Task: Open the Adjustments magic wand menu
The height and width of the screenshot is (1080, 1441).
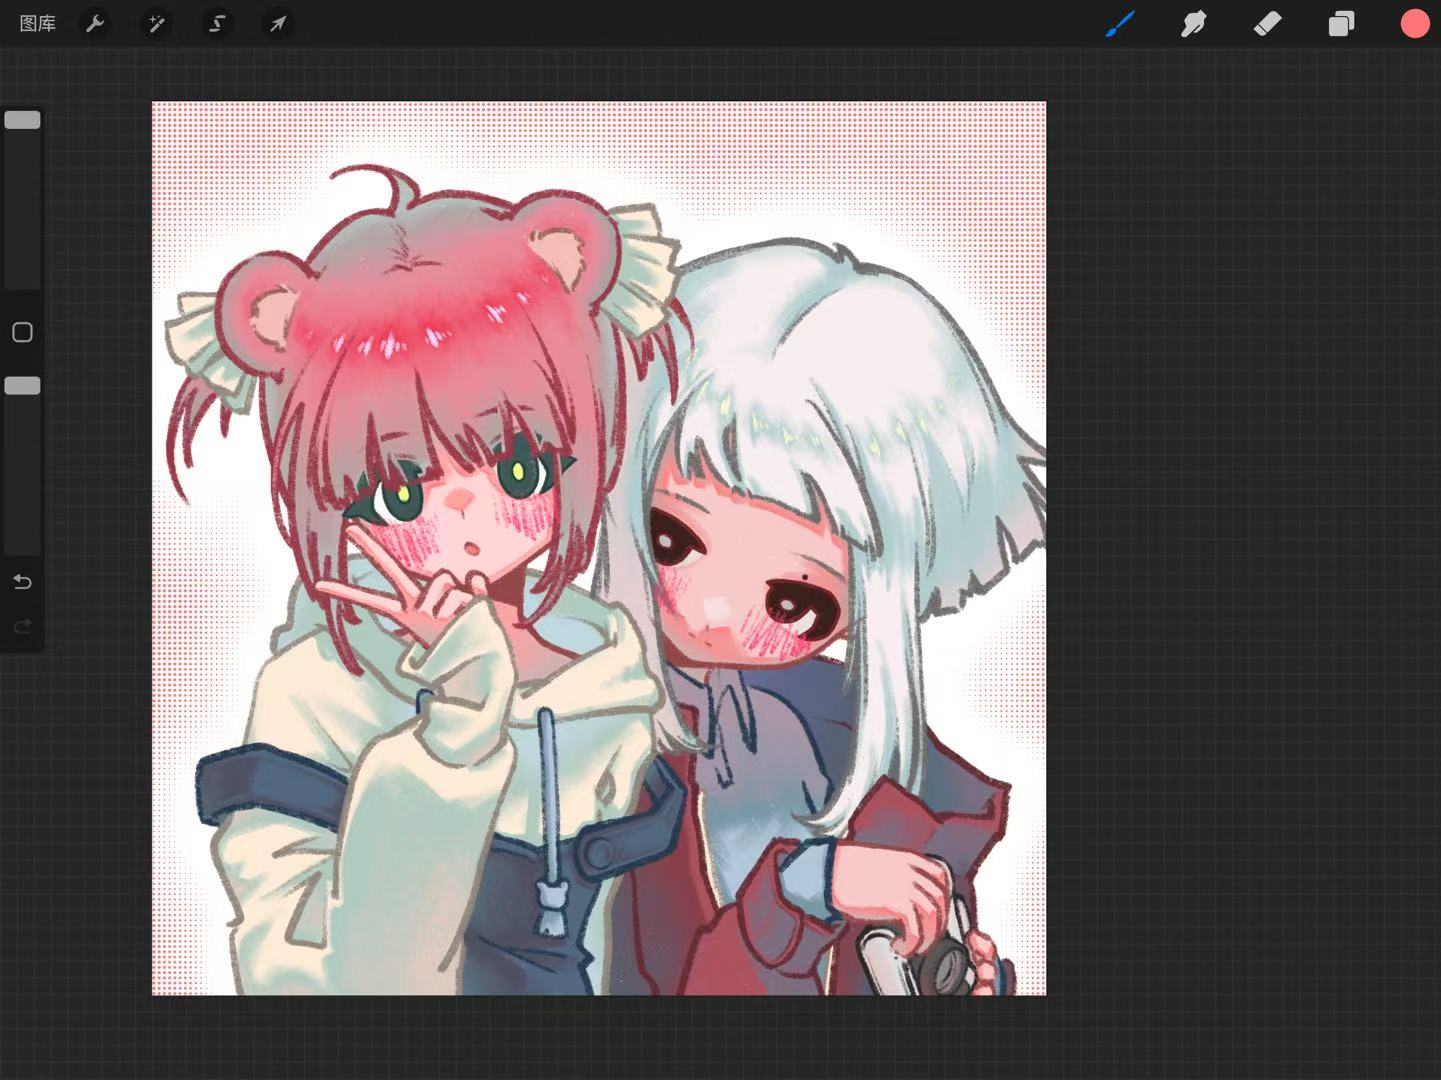Action: pyautogui.click(x=156, y=23)
